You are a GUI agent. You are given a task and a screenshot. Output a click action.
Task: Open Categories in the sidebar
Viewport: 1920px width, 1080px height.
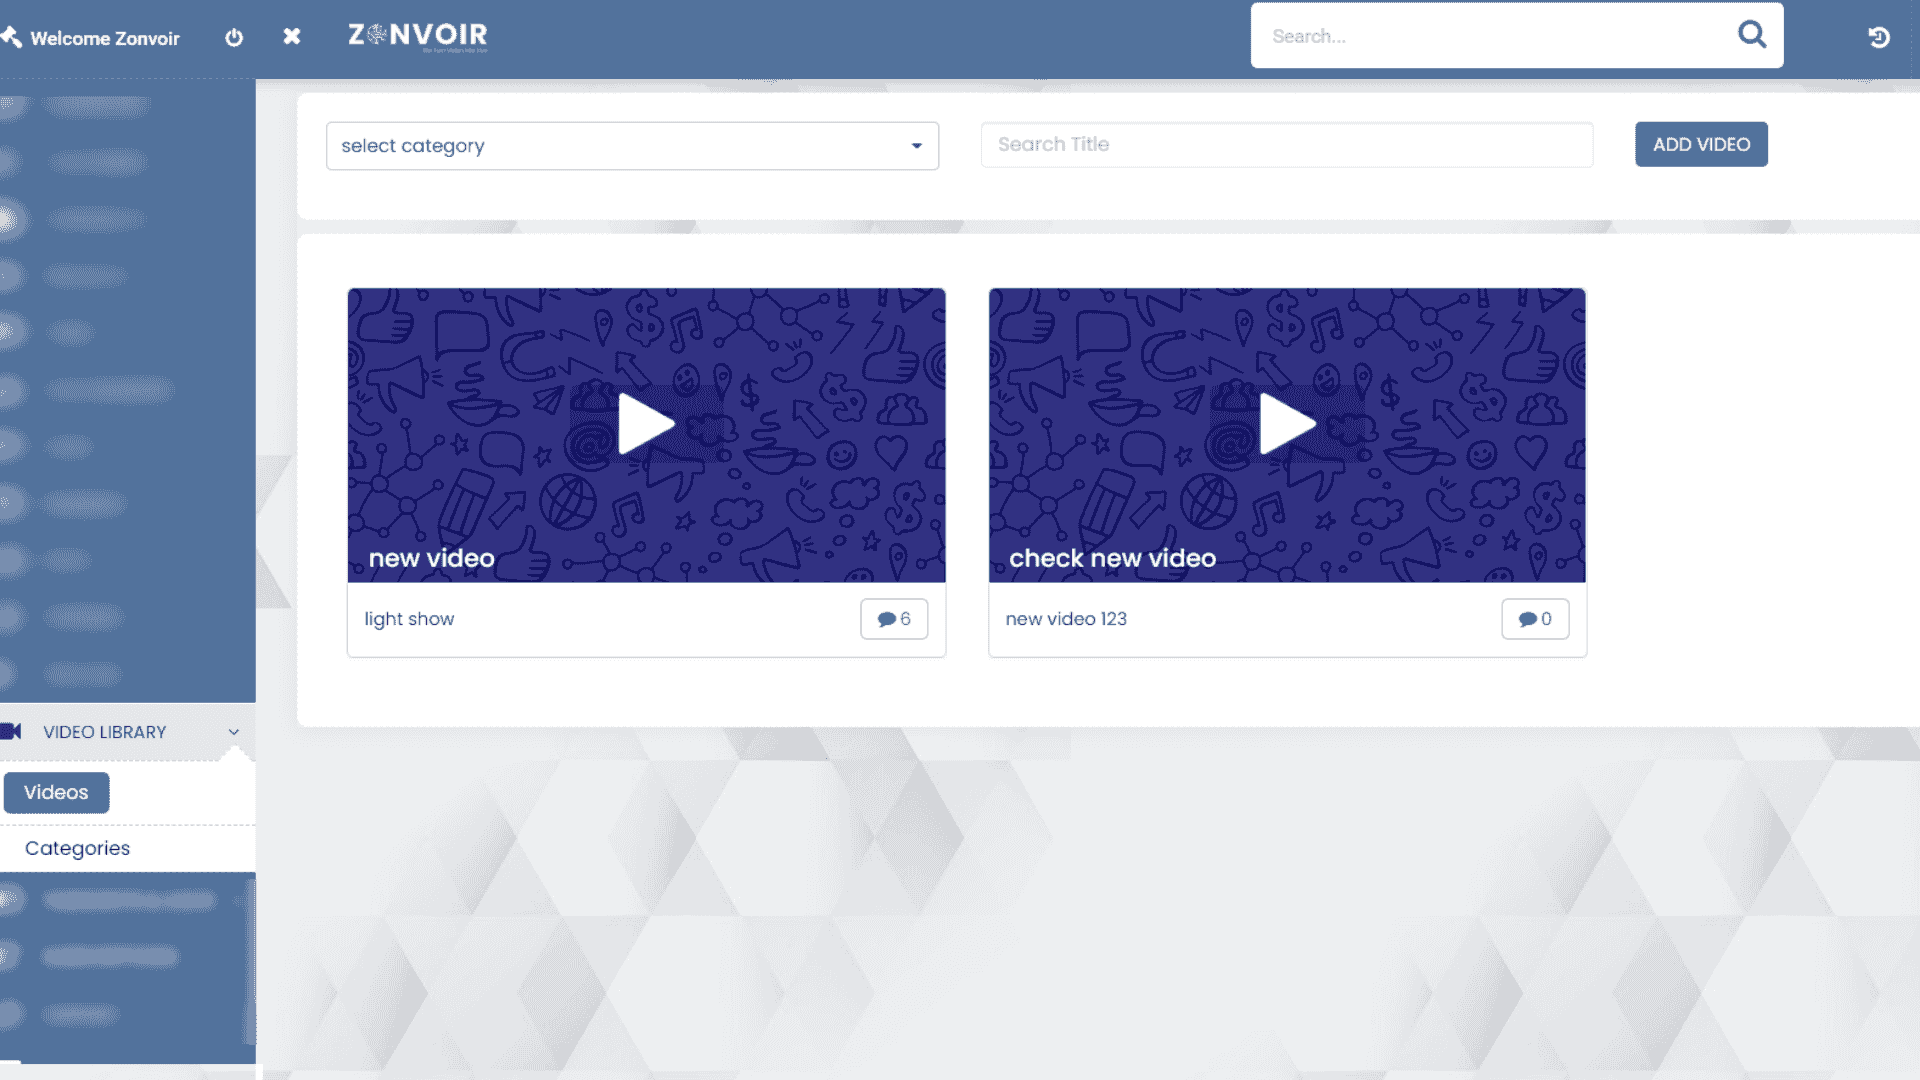pyautogui.click(x=77, y=848)
